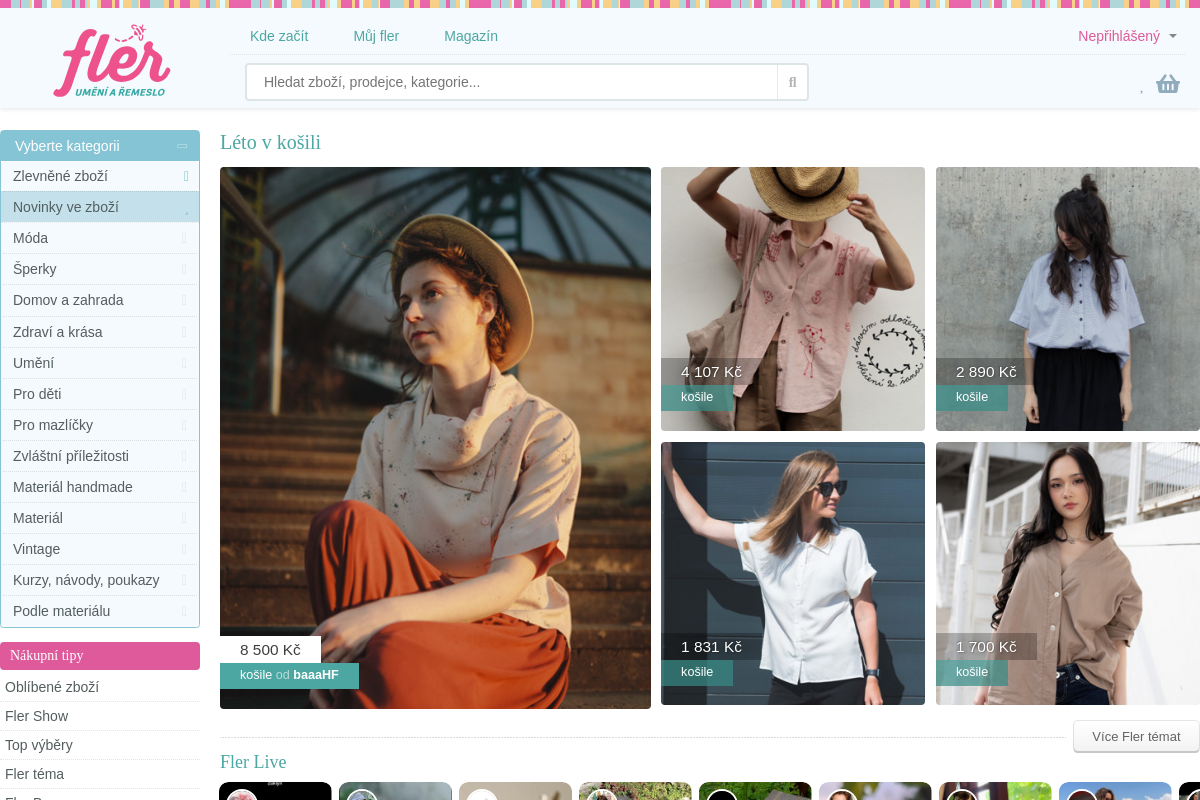Open the Magazín menu item
This screenshot has height=800, width=1200.
point(471,36)
